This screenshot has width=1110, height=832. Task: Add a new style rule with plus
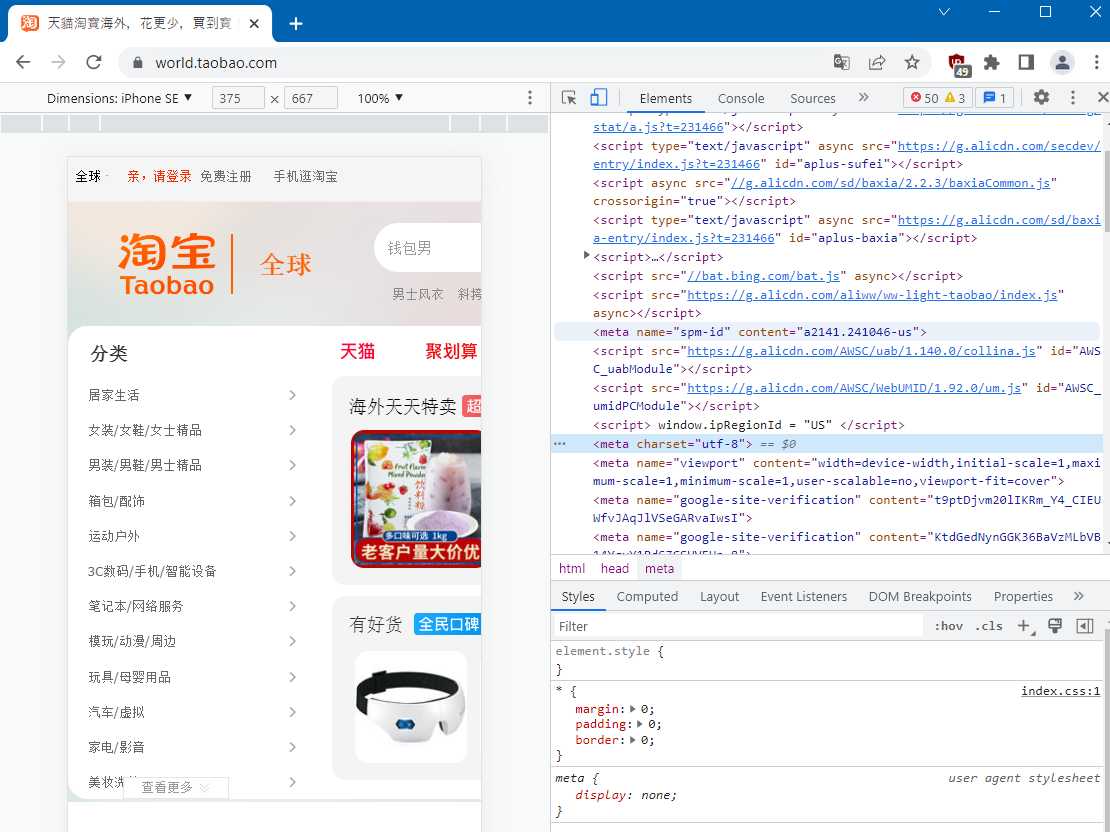point(1024,626)
